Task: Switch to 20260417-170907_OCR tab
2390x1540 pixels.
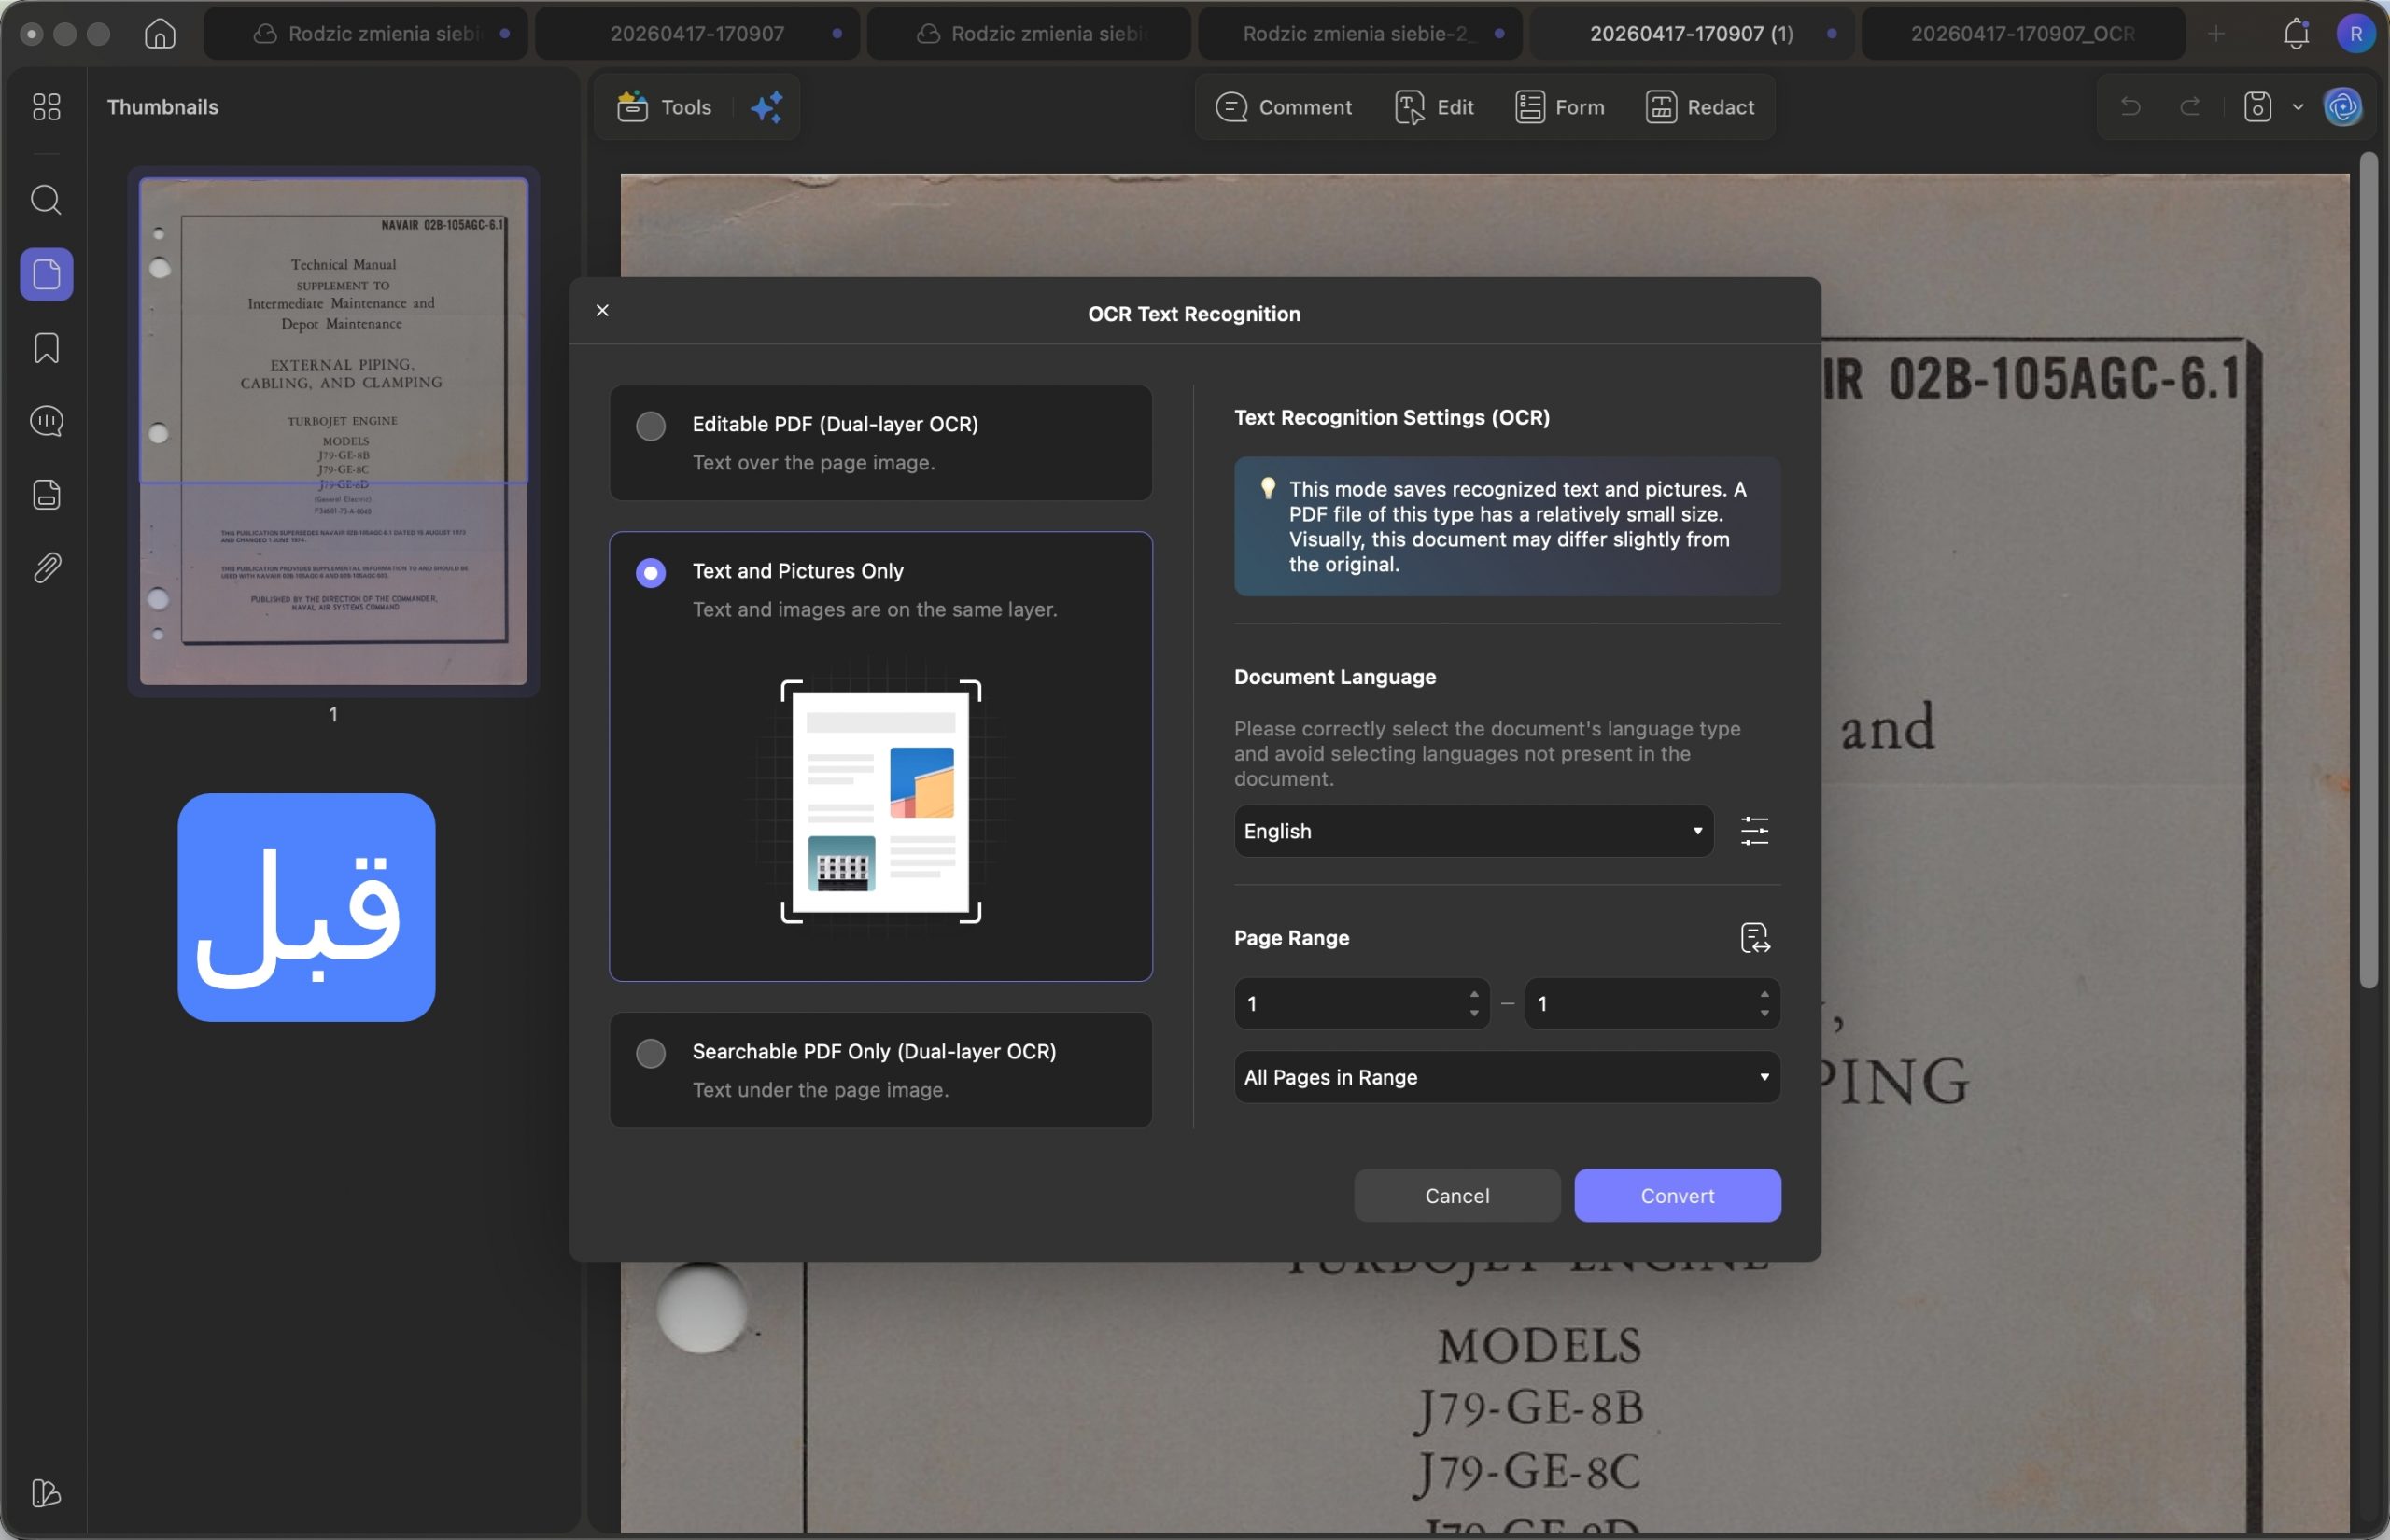Action: click(x=2023, y=34)
